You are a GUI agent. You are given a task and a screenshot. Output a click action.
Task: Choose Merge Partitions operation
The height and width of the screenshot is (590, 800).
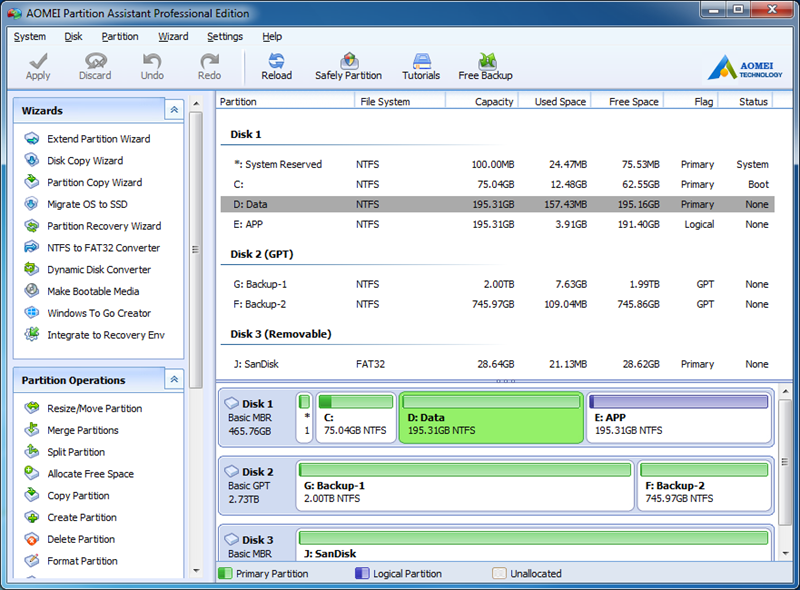tap(82, 430)
